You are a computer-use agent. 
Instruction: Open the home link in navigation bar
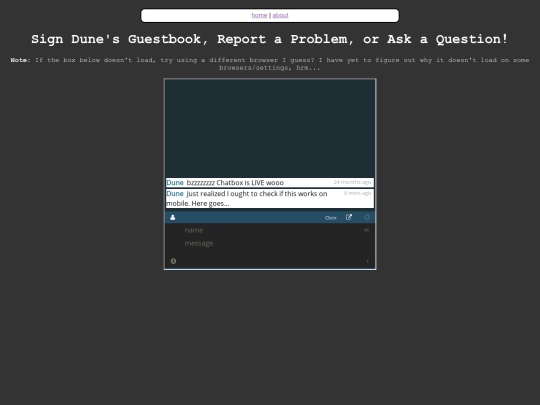pos(259,15)
